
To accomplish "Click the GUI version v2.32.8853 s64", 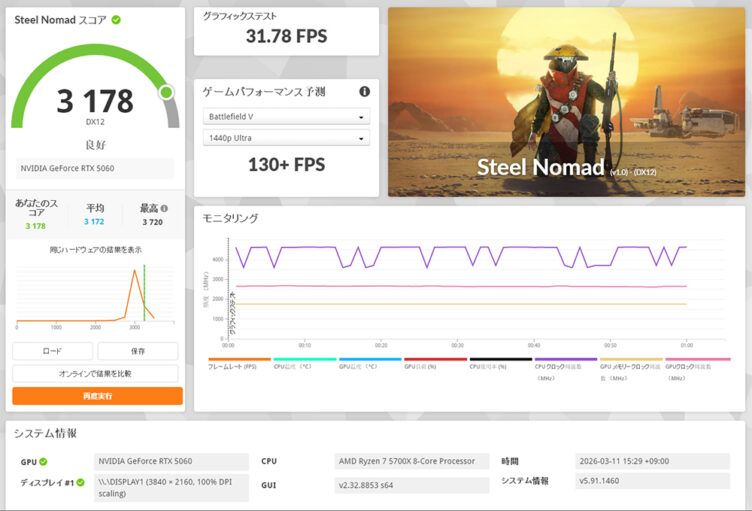I will click(411, 486).
